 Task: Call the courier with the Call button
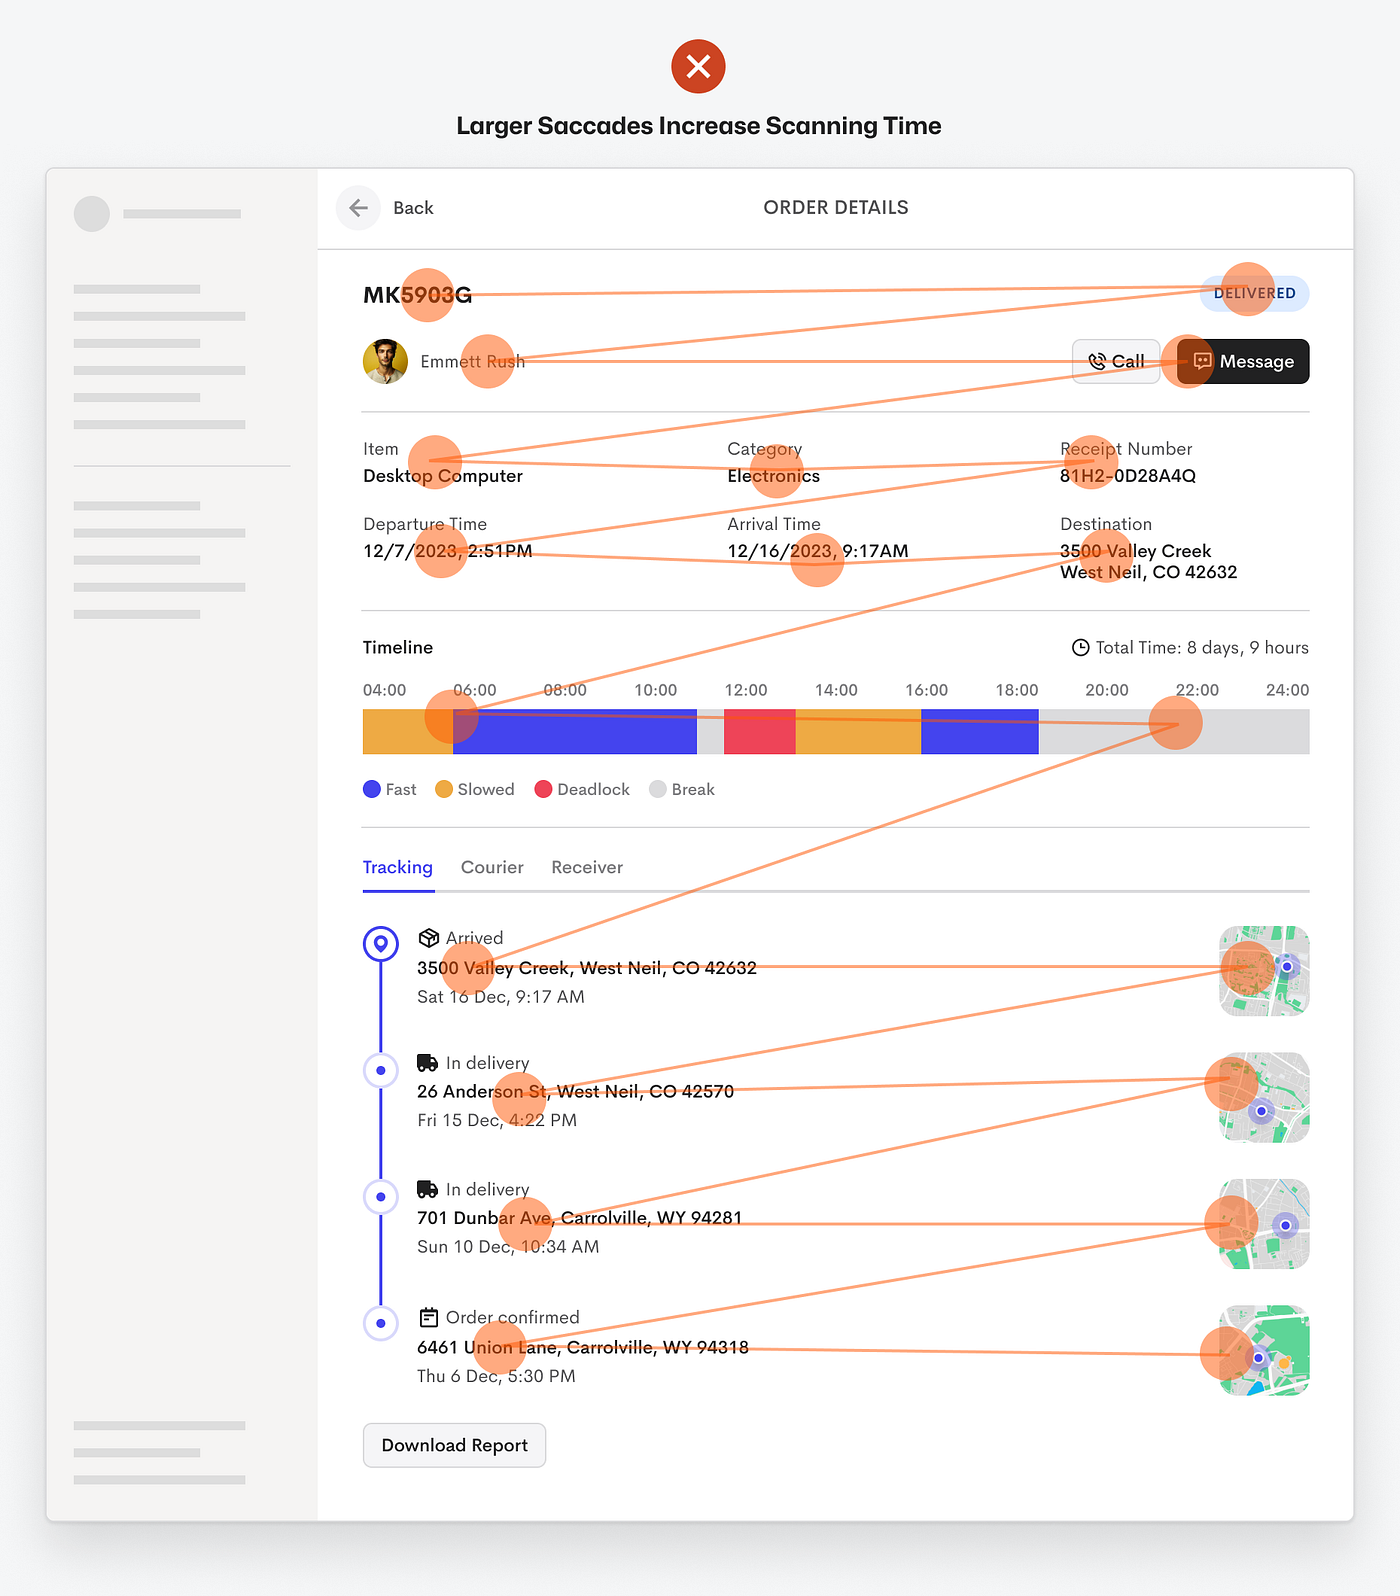click(x=1116, y=362)
